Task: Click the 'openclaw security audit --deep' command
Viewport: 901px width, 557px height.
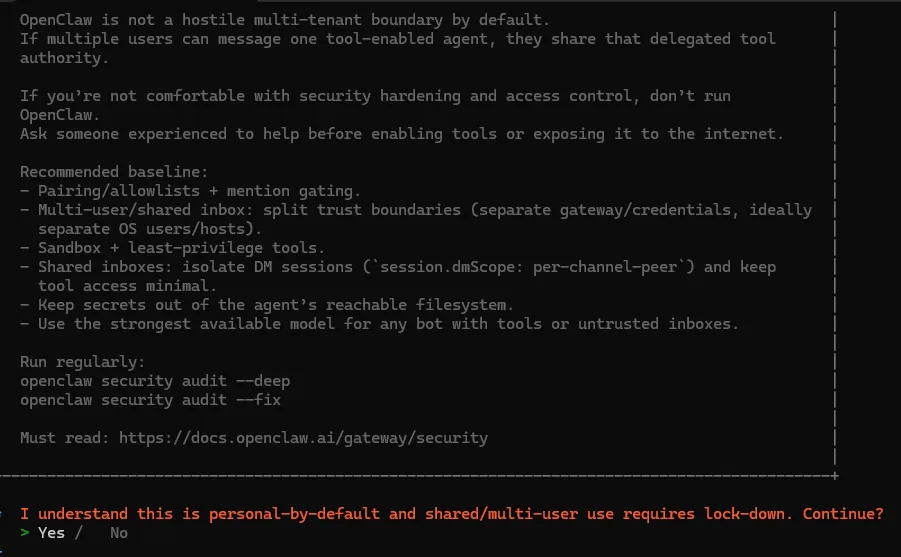Action: click(155, 381)
